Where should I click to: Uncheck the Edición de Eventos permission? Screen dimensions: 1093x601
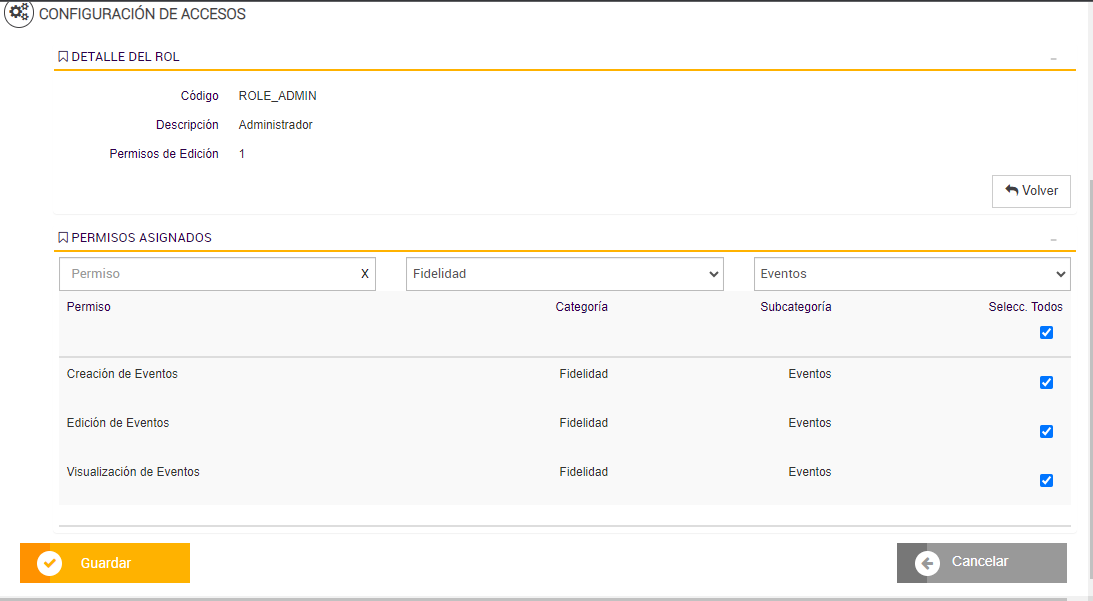1046,431
